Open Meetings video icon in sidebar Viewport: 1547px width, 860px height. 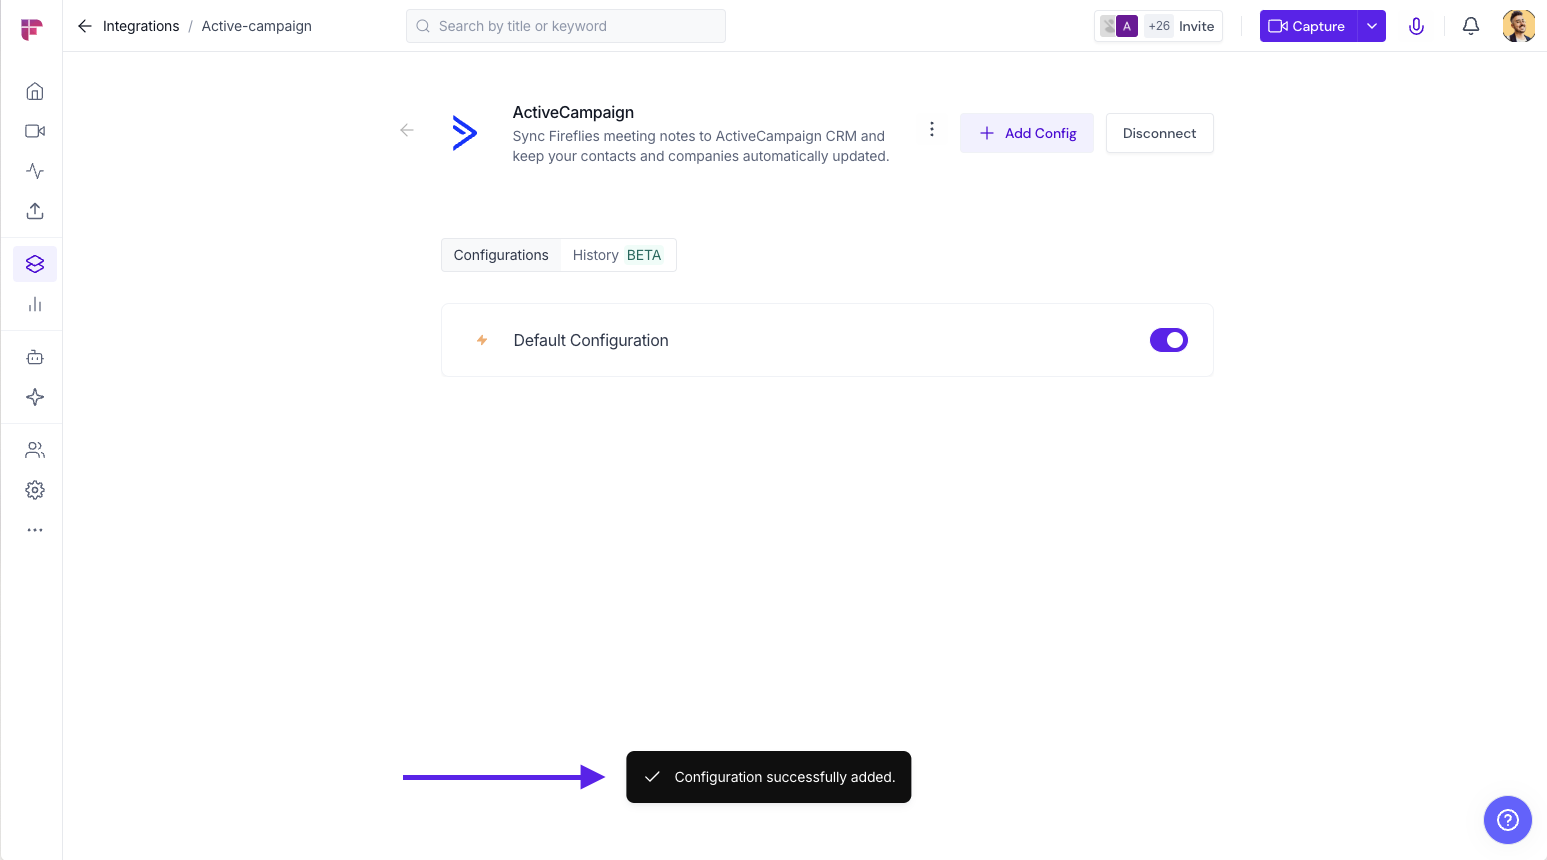click(x=35, y=131)
